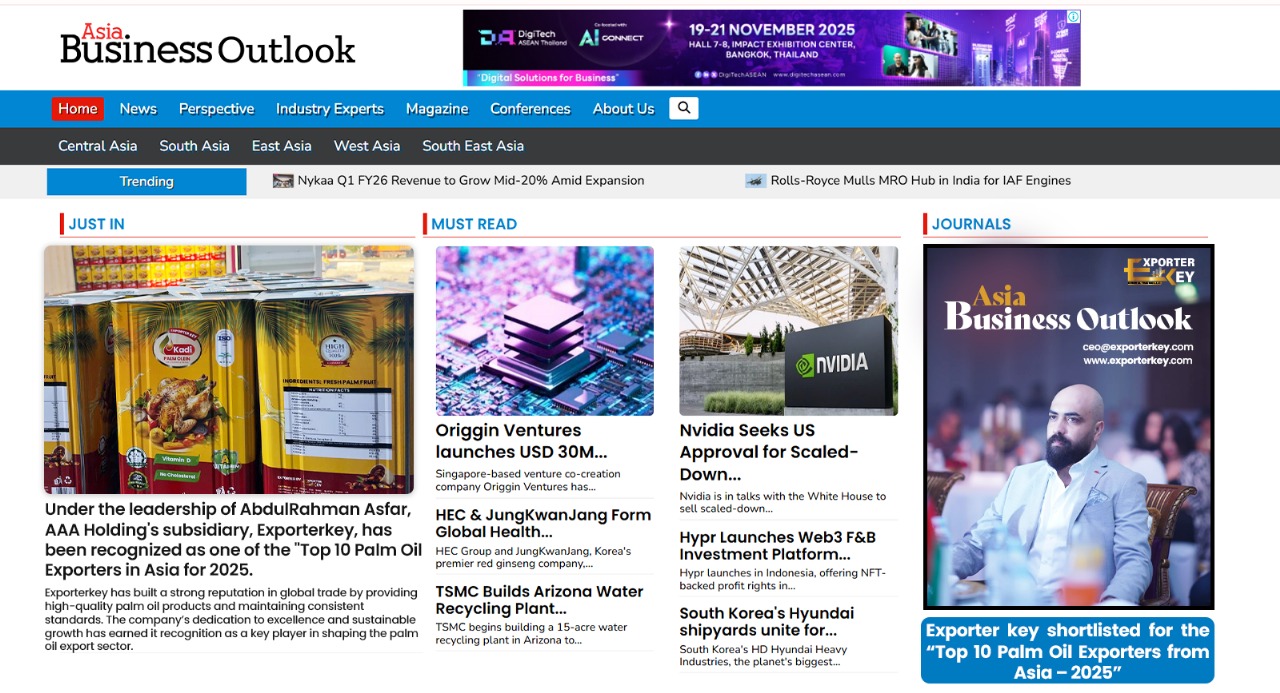Screen dimensions: 1280x693
Task: Open the Home menu item
Action: (x=78, y=109)
